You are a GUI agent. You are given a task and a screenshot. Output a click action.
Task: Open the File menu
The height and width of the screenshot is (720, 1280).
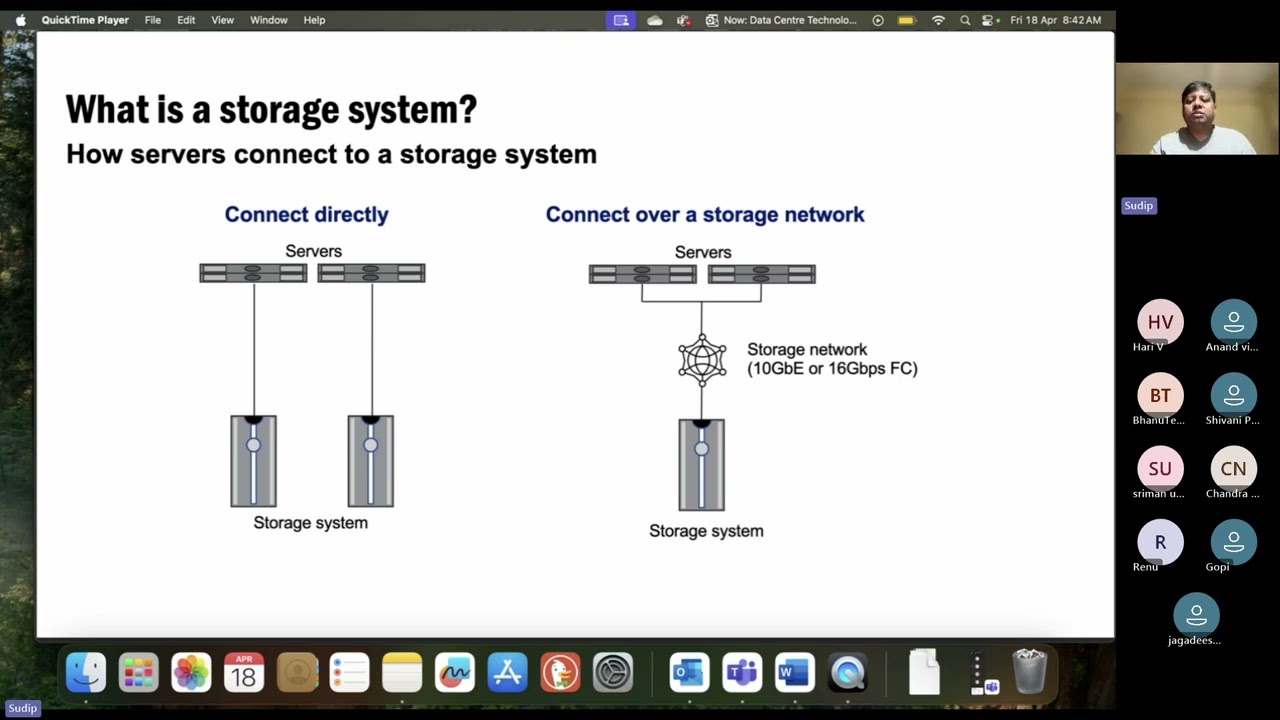pyautogui.click(x=153, y=20)
